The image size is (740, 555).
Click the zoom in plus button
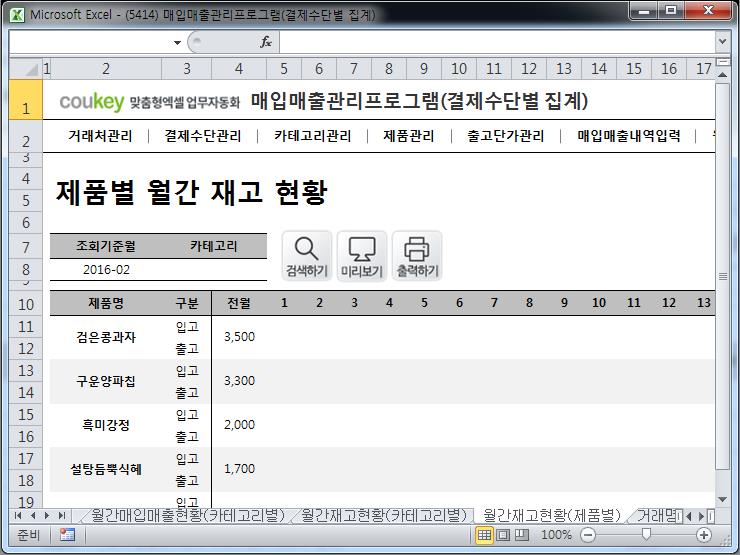[x=704, y=535]
